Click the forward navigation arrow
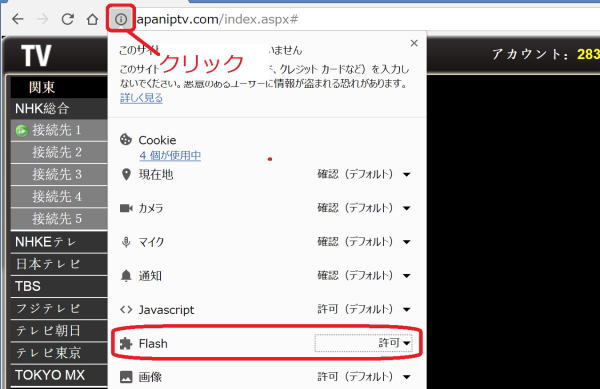The image size is (600, 389). coord(42,19)
